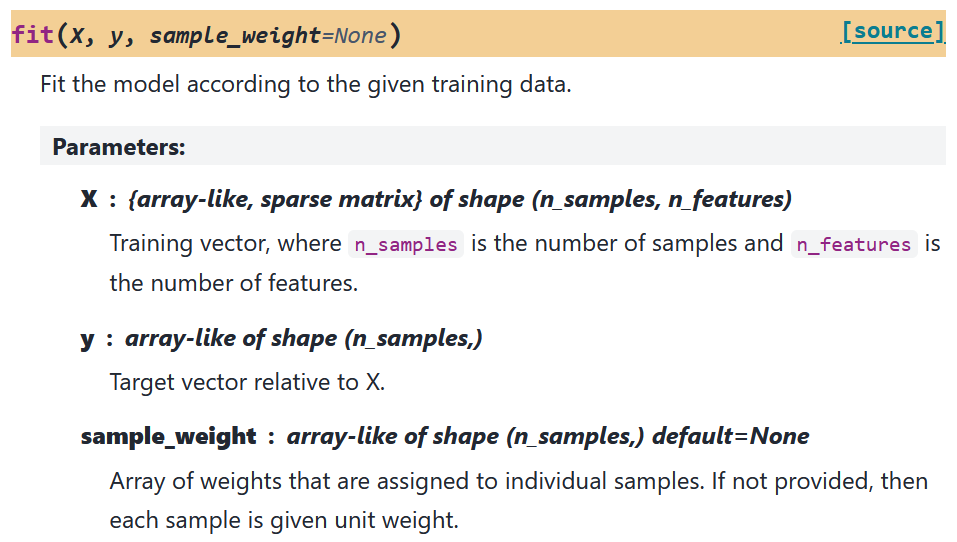Click the bold y parameter name
The image size is (957, 542).
click(x=88, y=339)
